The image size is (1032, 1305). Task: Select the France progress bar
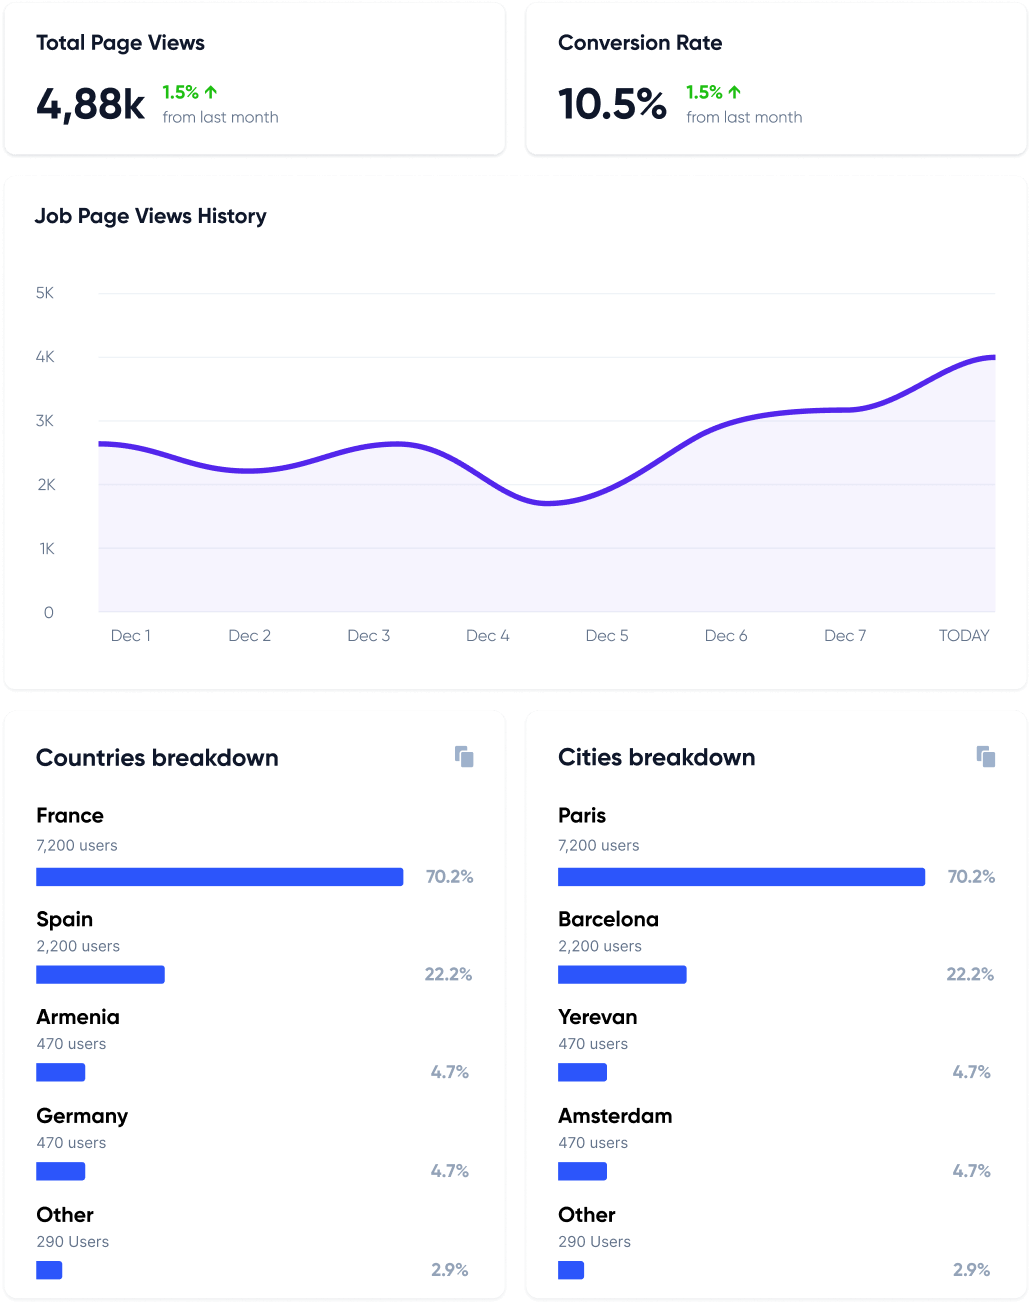click(x=220, y=876)
